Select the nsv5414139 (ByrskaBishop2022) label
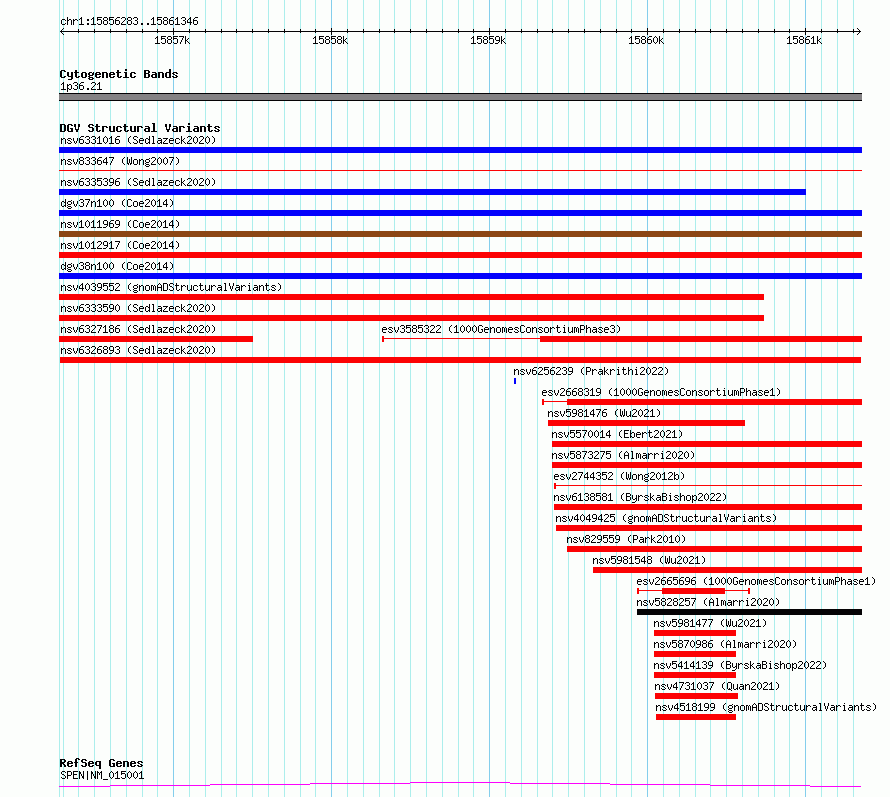 coord(740,665)
